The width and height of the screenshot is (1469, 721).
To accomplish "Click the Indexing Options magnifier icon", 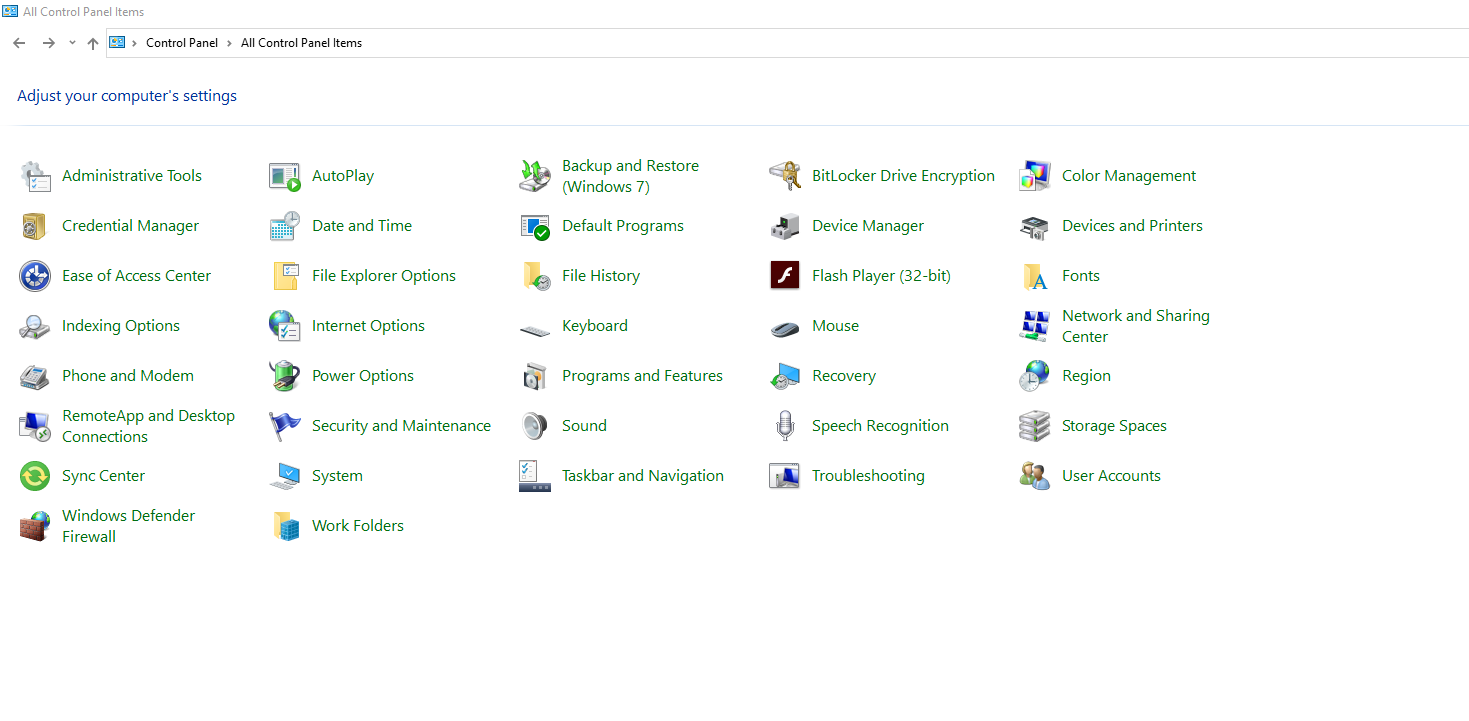I will point(35,326).
